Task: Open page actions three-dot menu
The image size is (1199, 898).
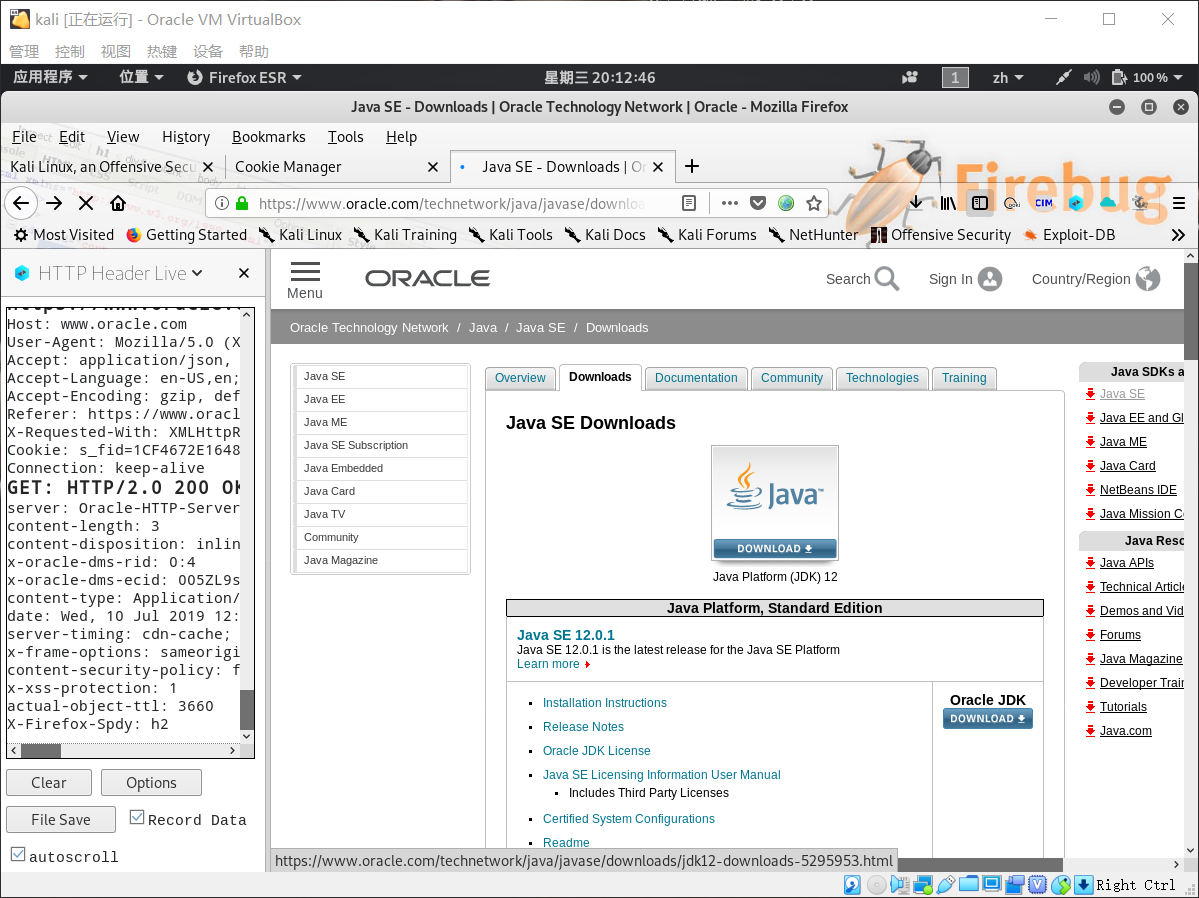Action: pyautogui.click(x=729, y=203)
